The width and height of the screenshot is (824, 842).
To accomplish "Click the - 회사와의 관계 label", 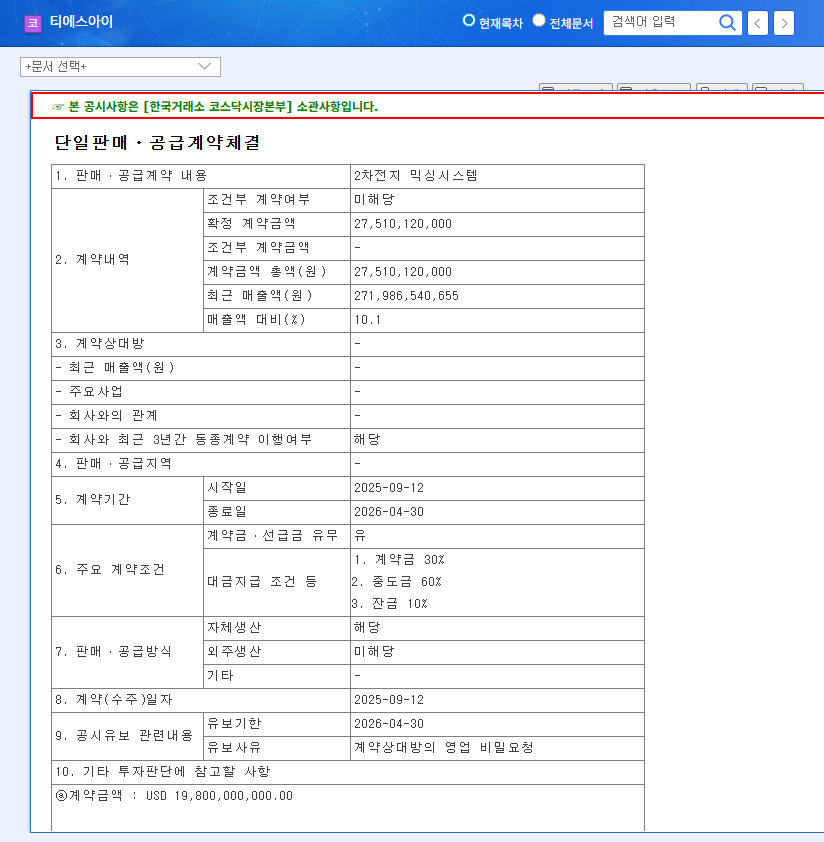I will pos(106,416).
